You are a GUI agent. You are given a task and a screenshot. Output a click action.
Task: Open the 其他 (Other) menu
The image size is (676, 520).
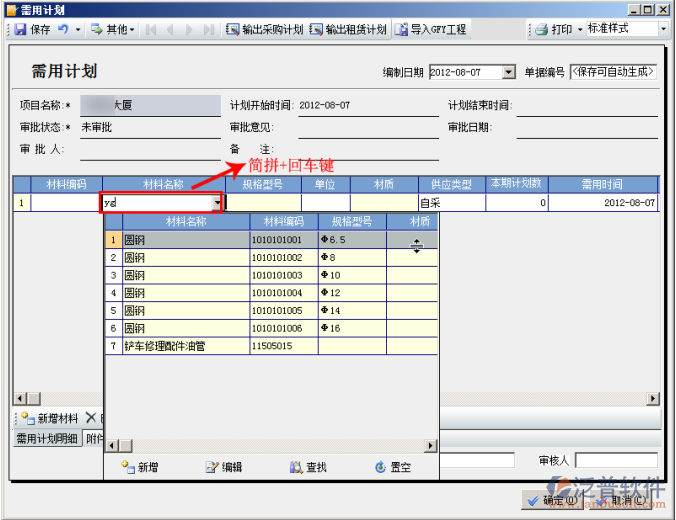[x=113, y=29]
